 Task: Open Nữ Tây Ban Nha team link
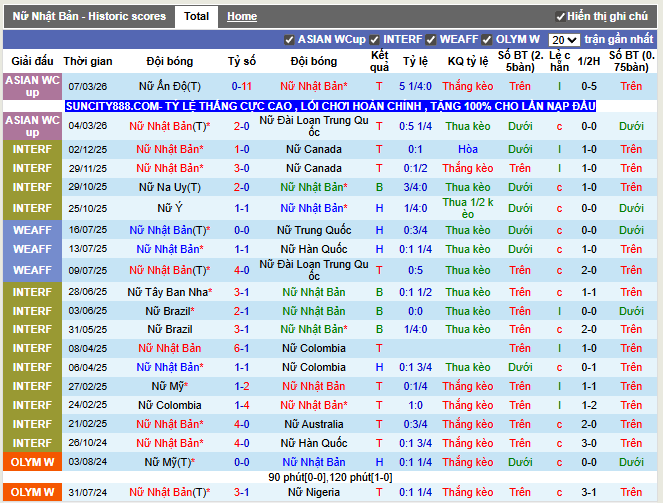tap(168, 292)
